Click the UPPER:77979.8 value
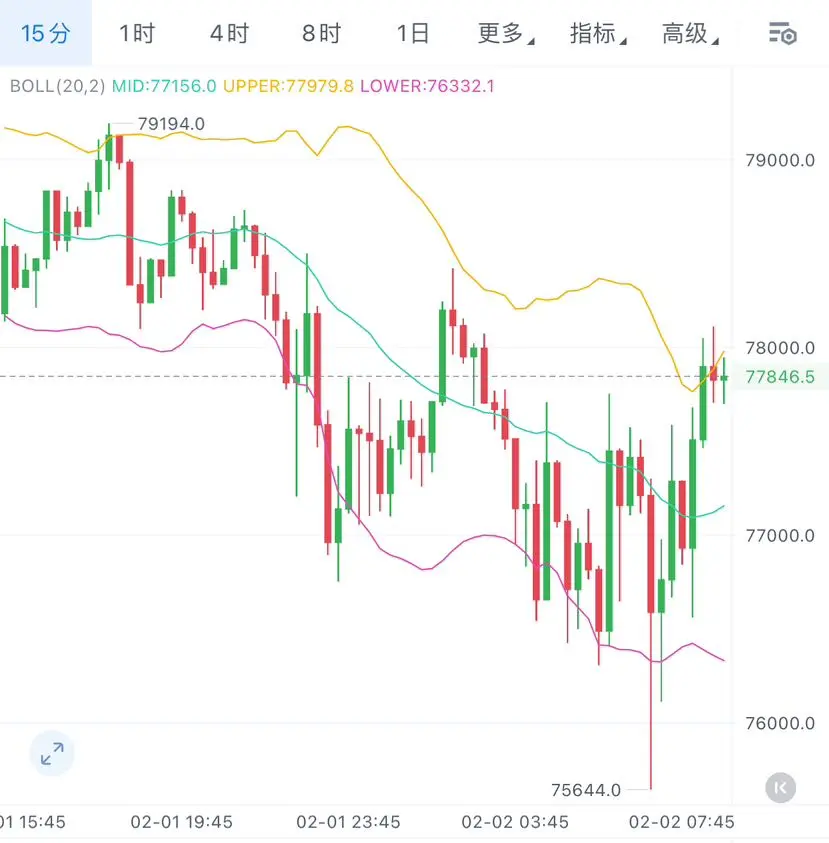 click(288, 86)
